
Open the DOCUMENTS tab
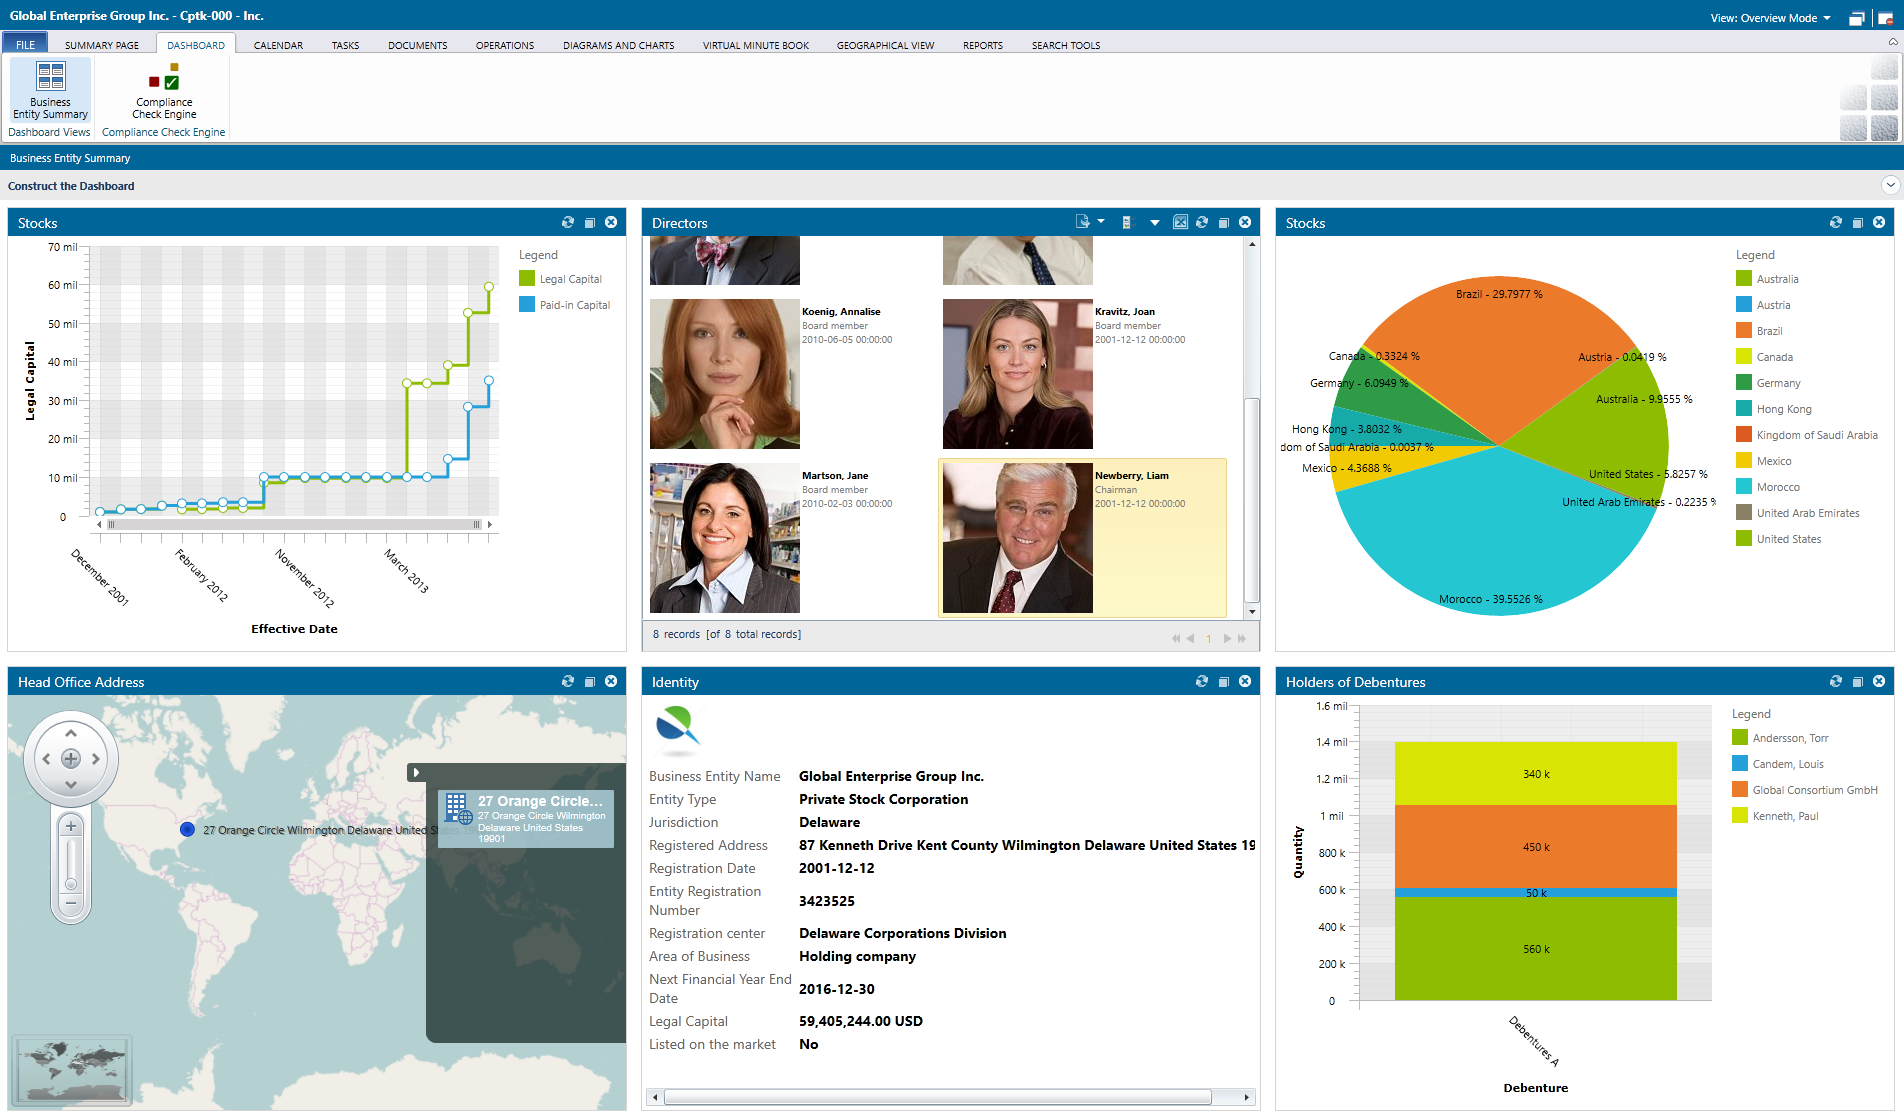point(418,45)
